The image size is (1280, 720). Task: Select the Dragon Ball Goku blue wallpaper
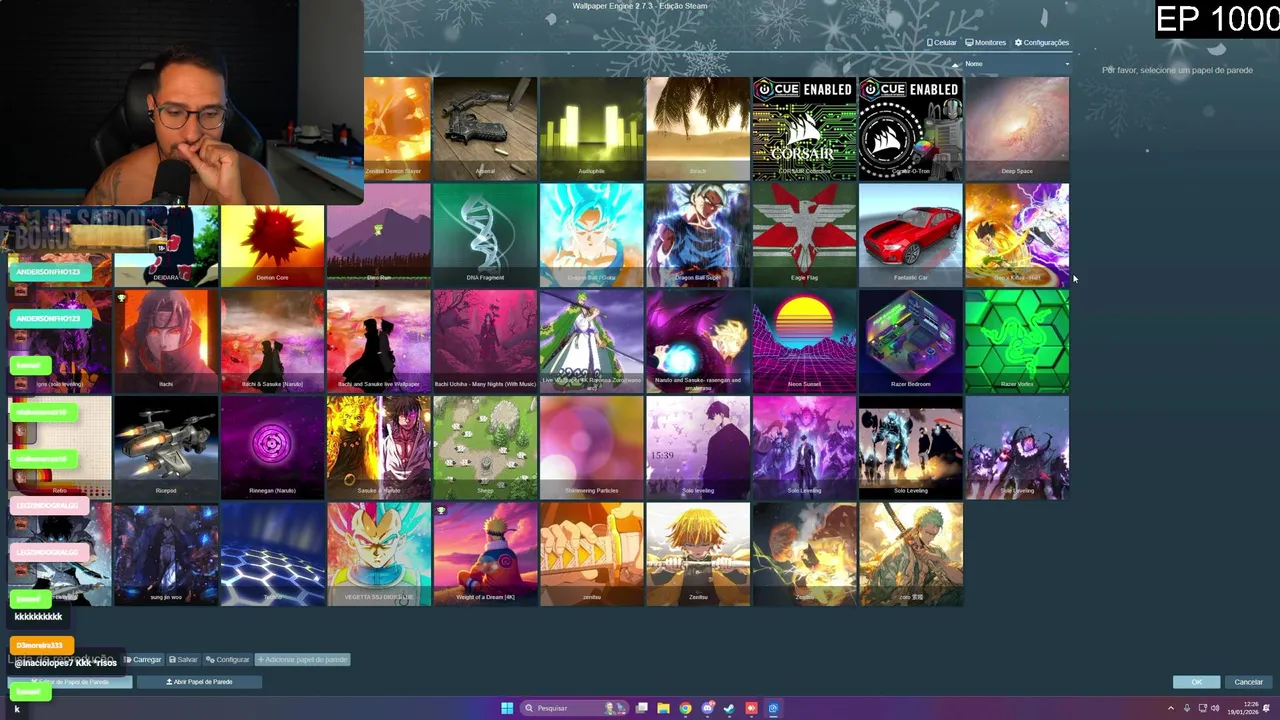(591, 235)
